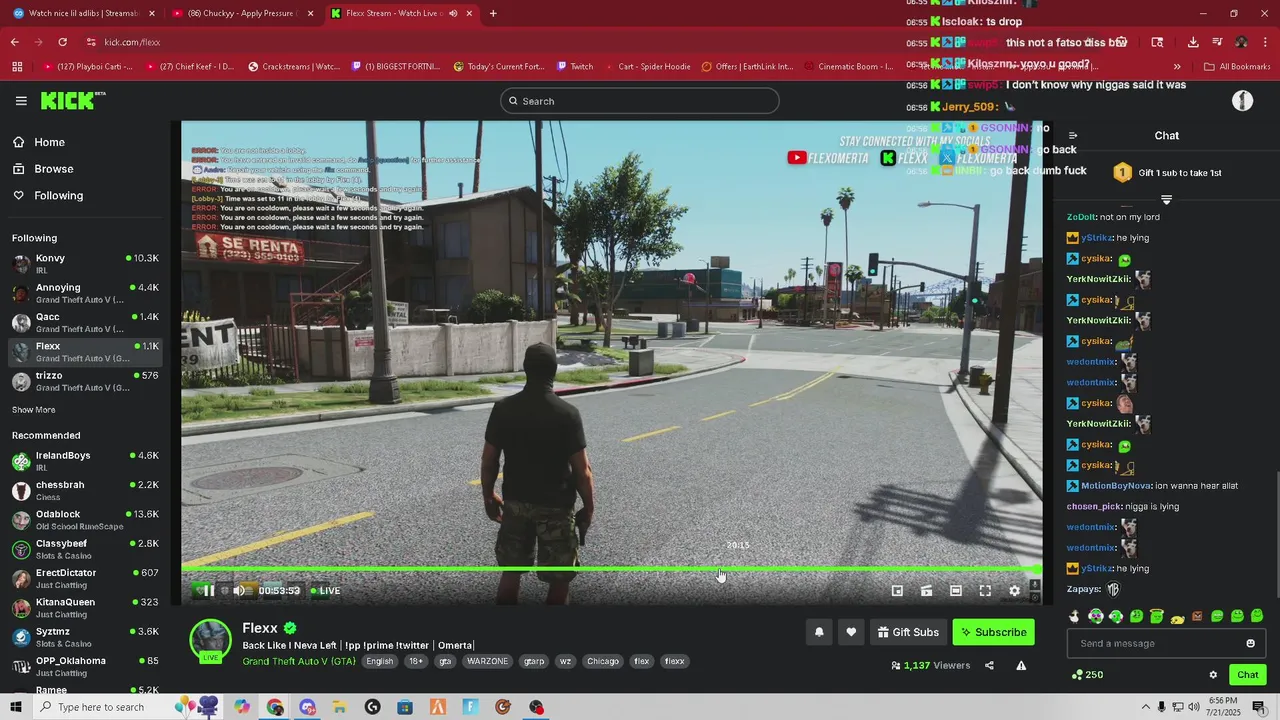Report stream using warning triangle icon
The image size is (1280, 720).
click(1021, 665)
